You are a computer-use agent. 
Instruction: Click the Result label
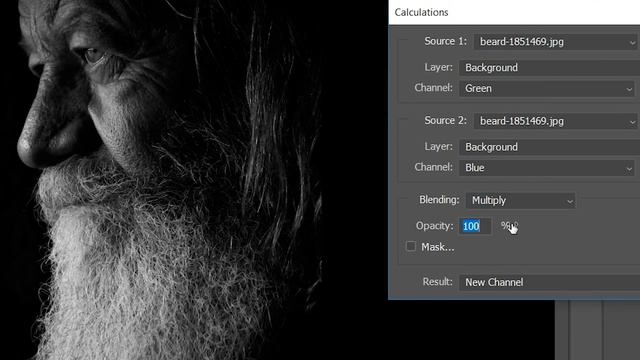click(x=438, y=282)
